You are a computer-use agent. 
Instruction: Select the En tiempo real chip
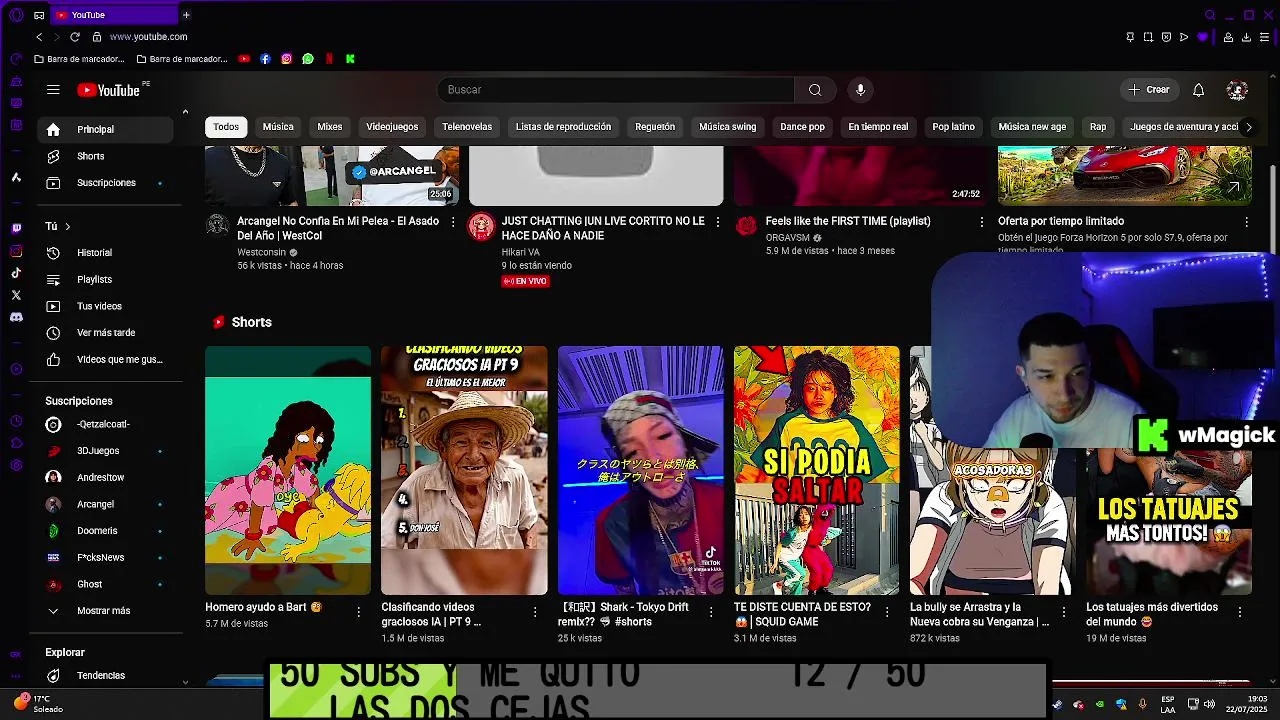tap(878, 127)
